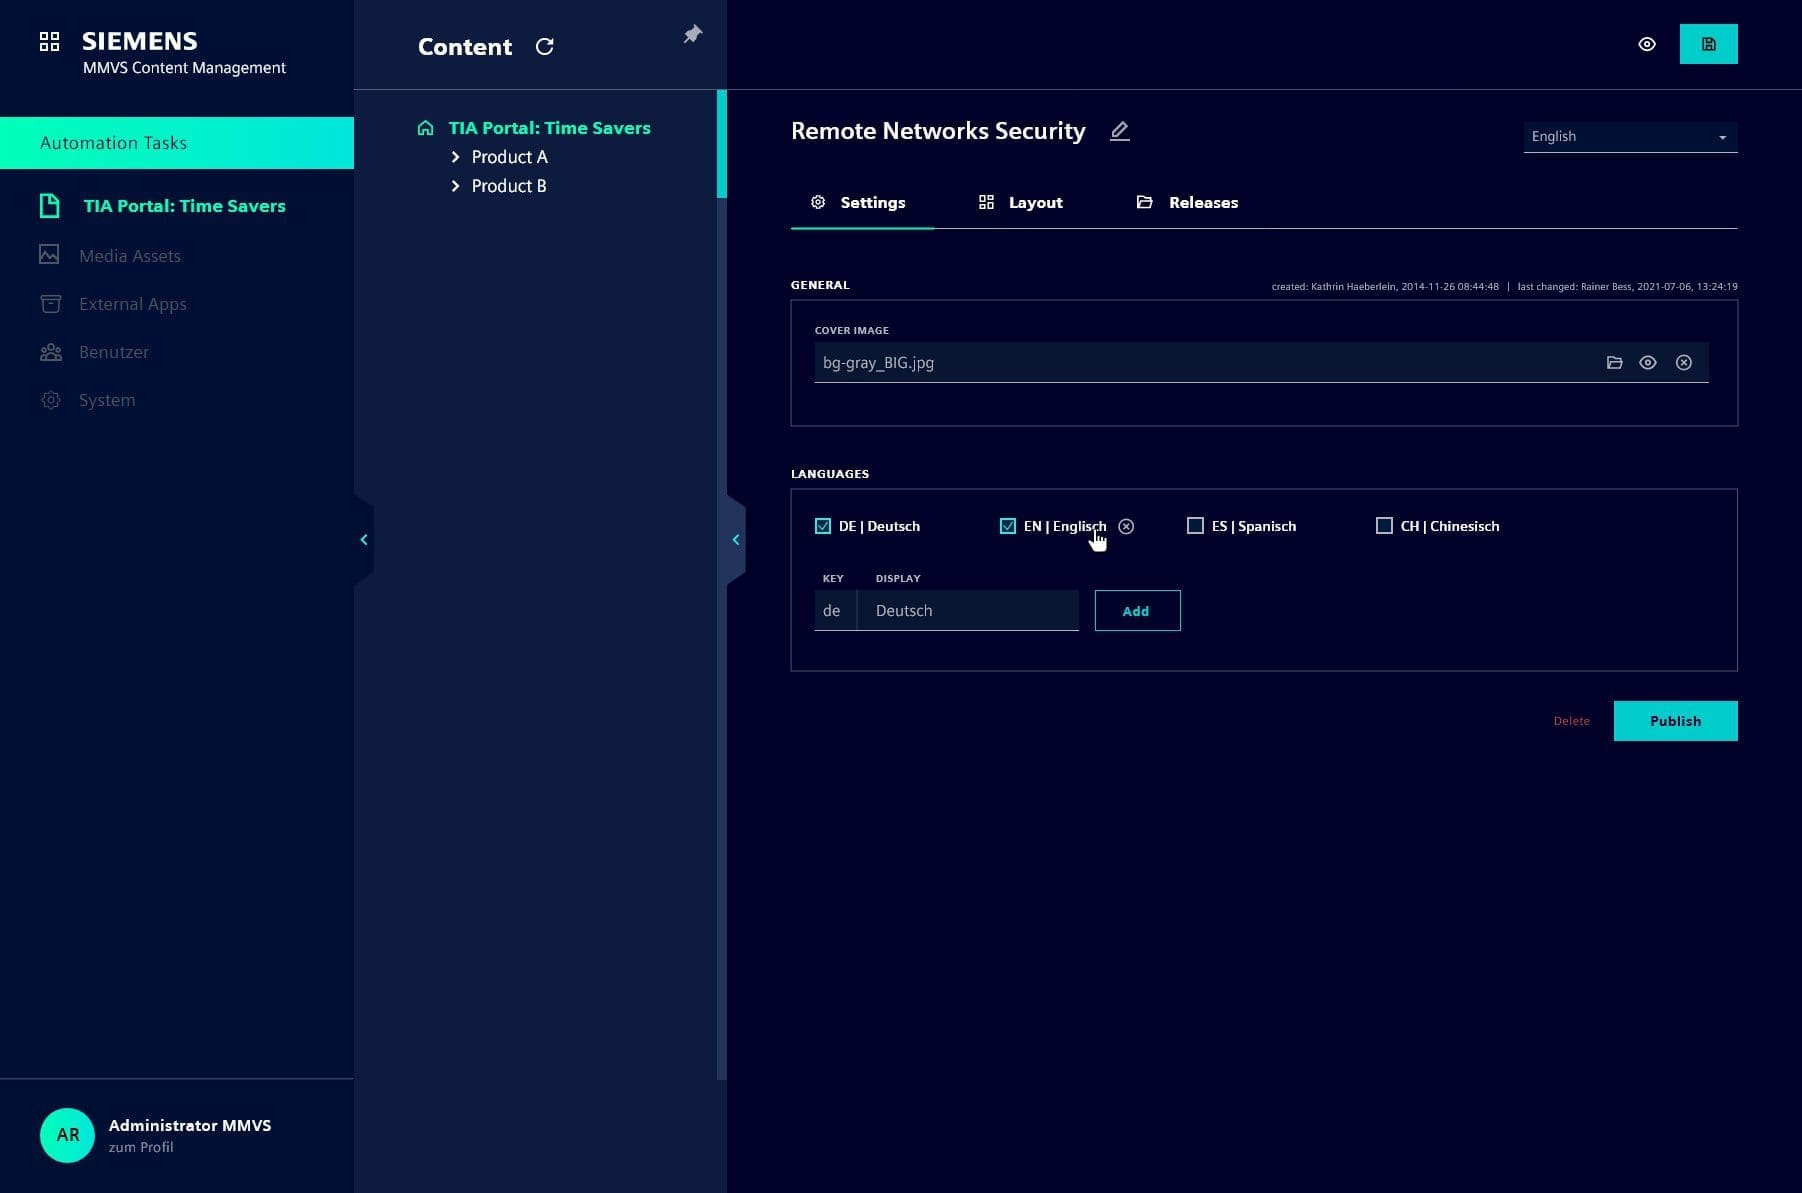Preview the cover image bg-gray_BIG.jpg
This screenshot has width=1802, height=1193.
pyautogui.click(x=1648, y=362)
